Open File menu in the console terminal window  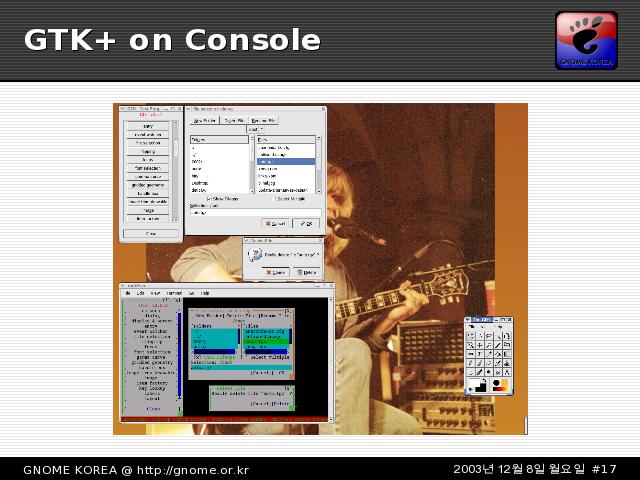tap(128, 293)
